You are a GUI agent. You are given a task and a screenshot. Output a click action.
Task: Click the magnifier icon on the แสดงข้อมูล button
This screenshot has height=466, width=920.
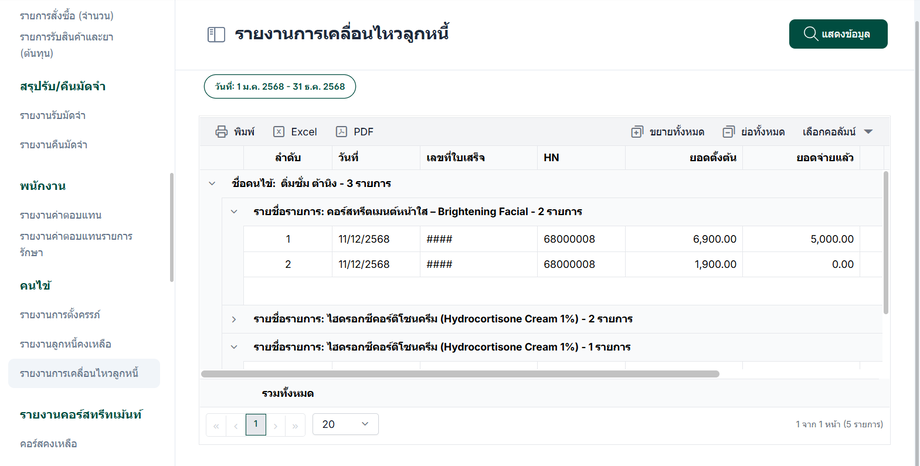click(808, 35)
